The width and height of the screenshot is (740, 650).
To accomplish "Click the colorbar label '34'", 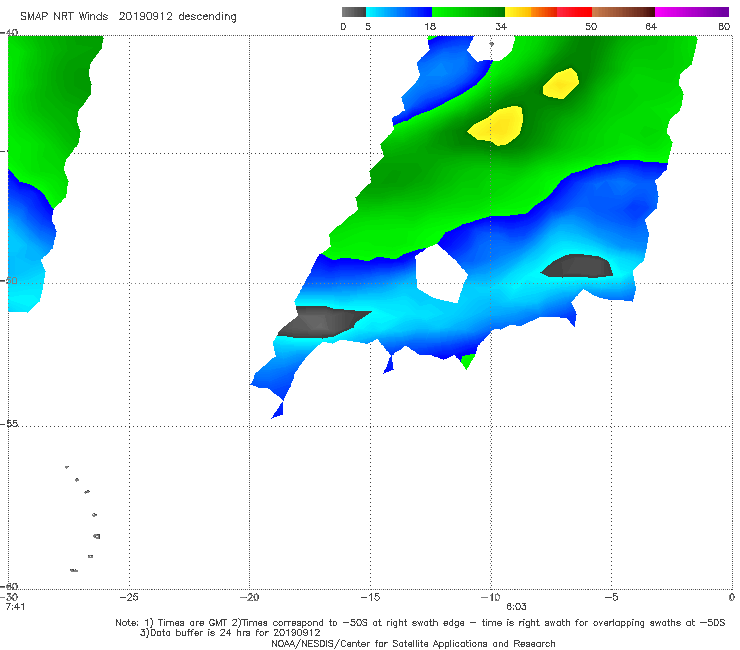I will click(501, 27).
